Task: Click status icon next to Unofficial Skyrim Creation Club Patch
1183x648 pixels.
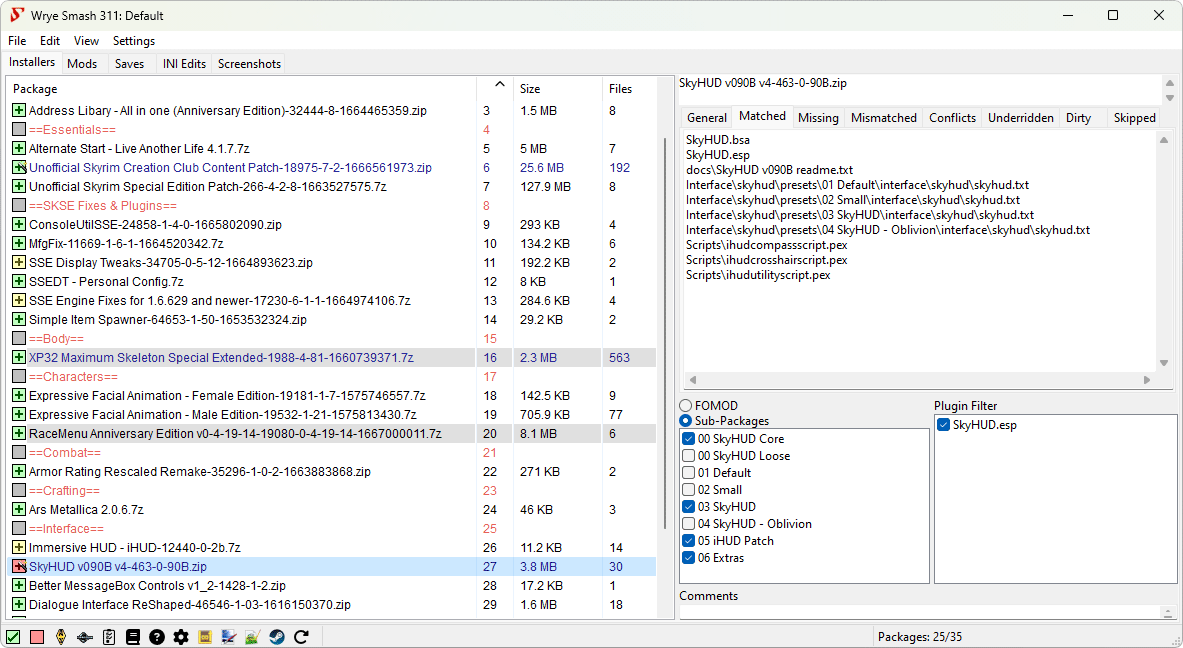Action: 20,167
